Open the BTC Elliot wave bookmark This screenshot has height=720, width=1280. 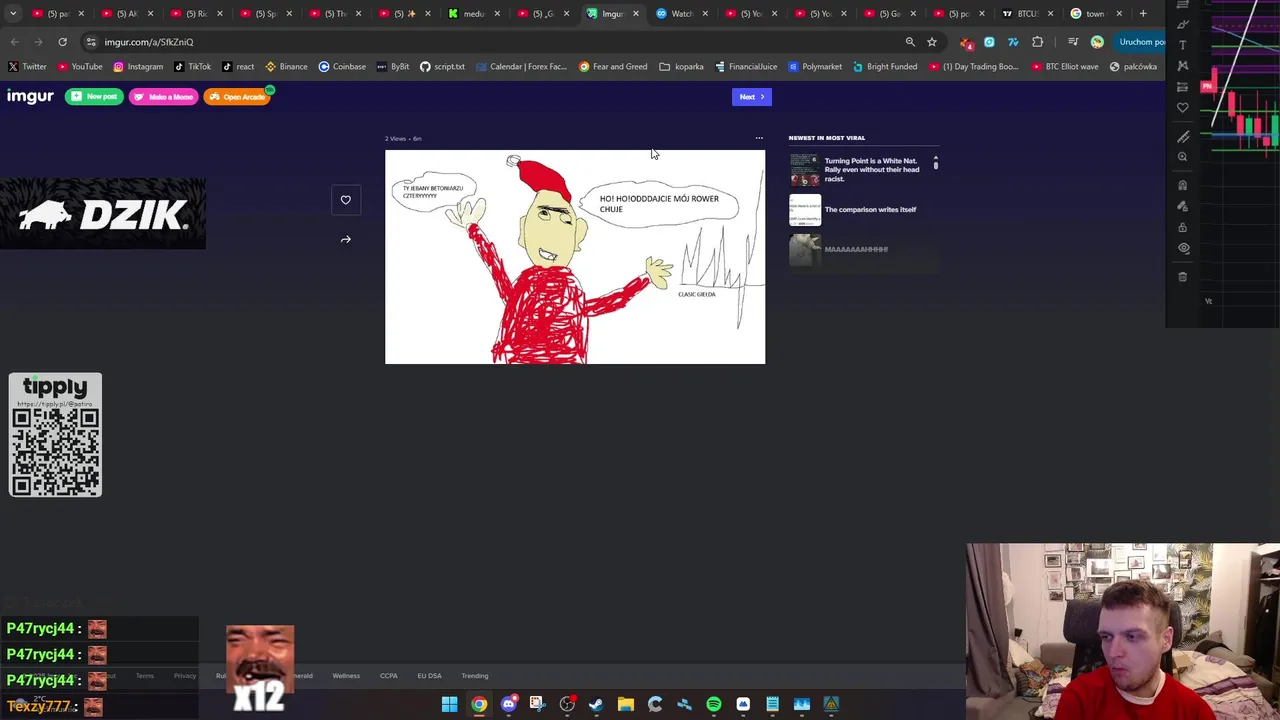[x=1063, y=67]
